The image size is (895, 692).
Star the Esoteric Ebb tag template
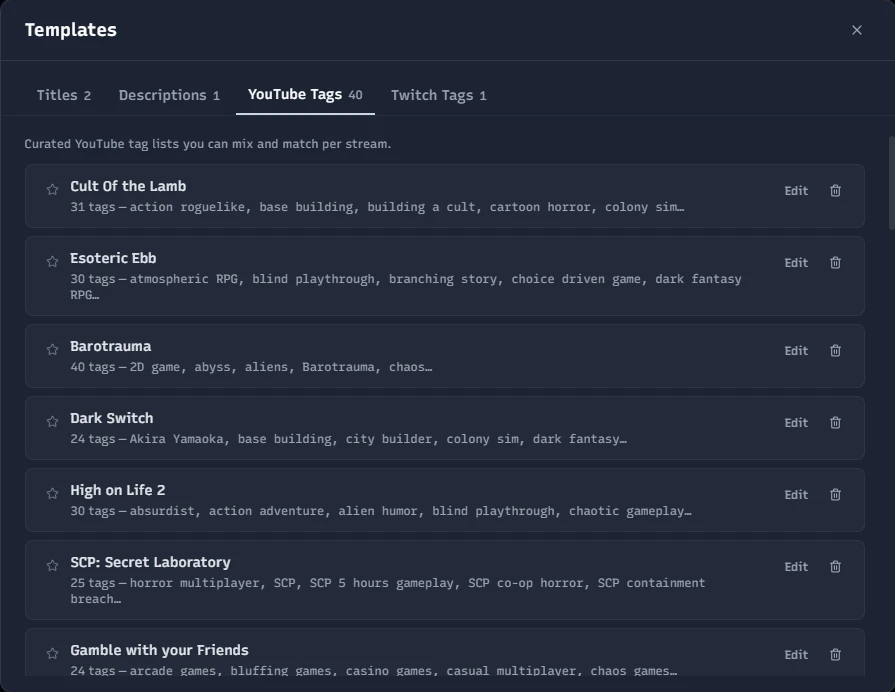[53, 261]
